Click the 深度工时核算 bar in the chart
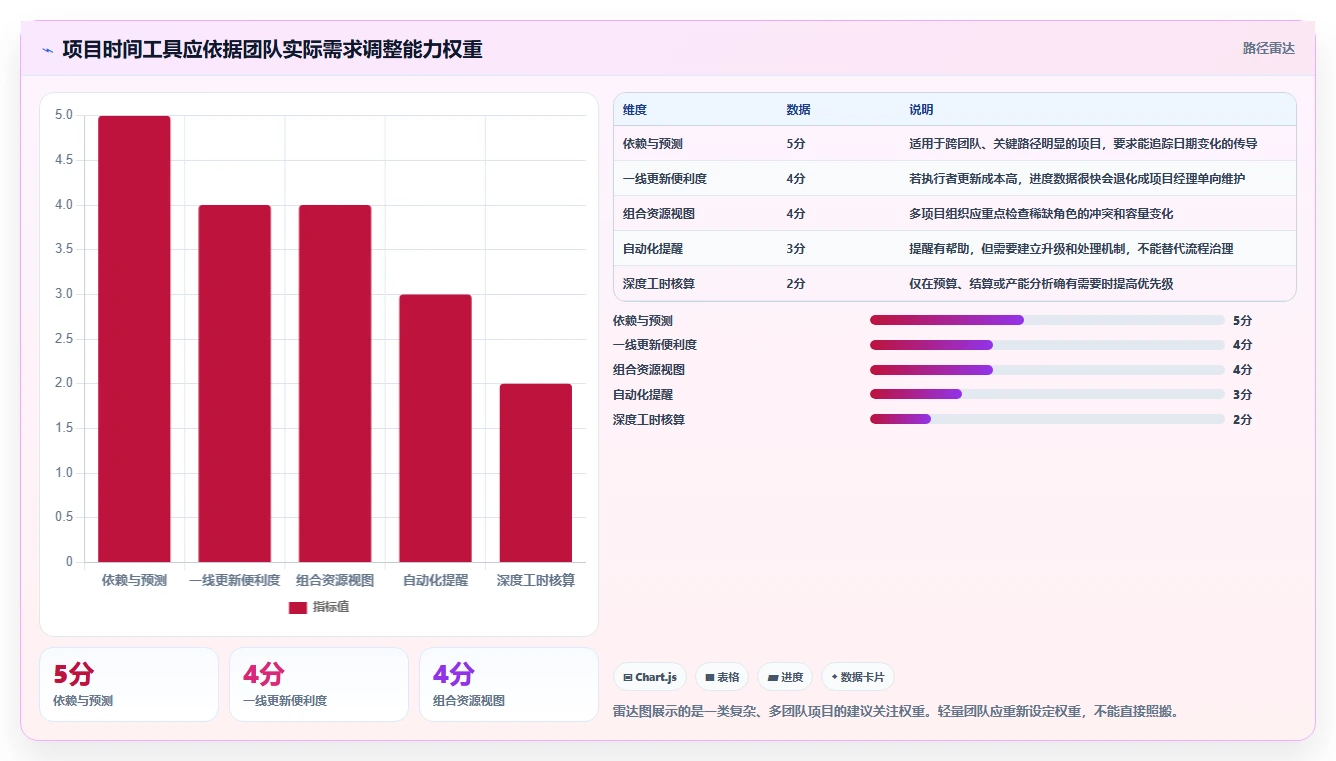This screenshot has height=761, width=1336. tap(536, 473)
